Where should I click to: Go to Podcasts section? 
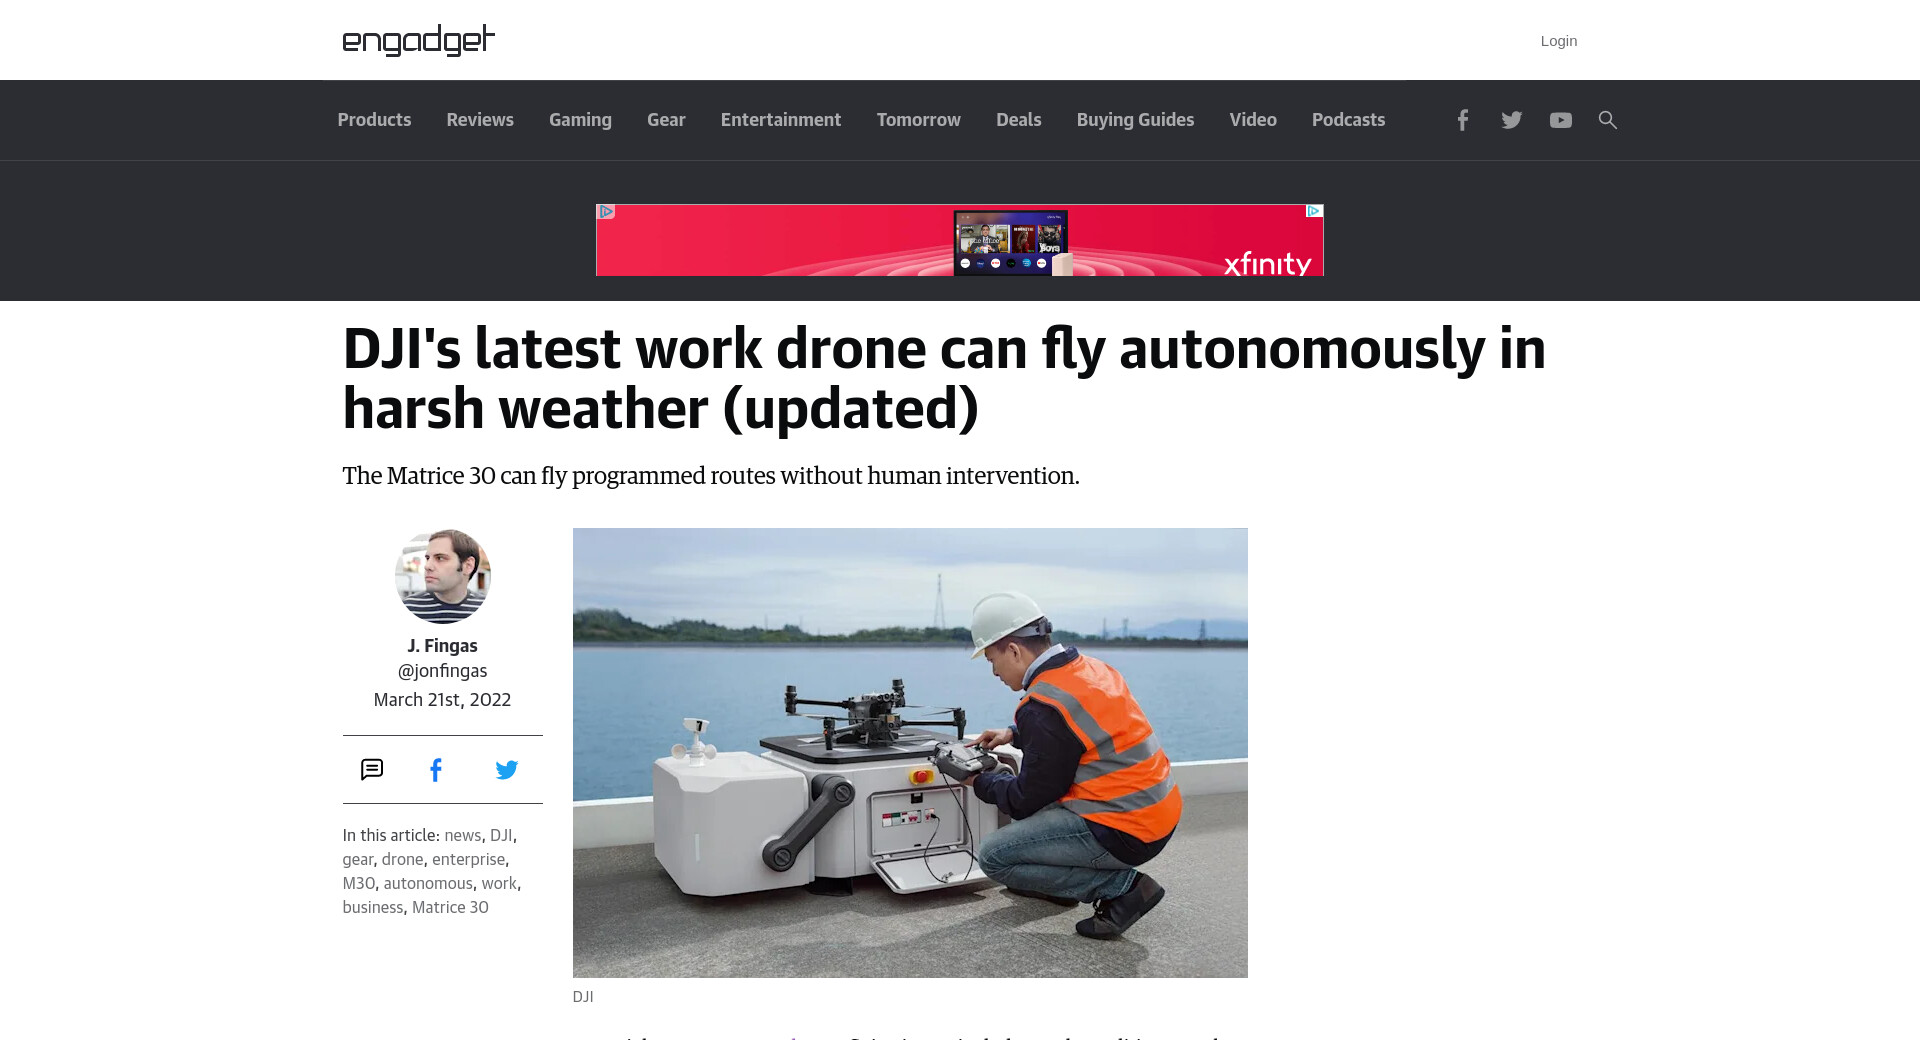coord(1348,120)
